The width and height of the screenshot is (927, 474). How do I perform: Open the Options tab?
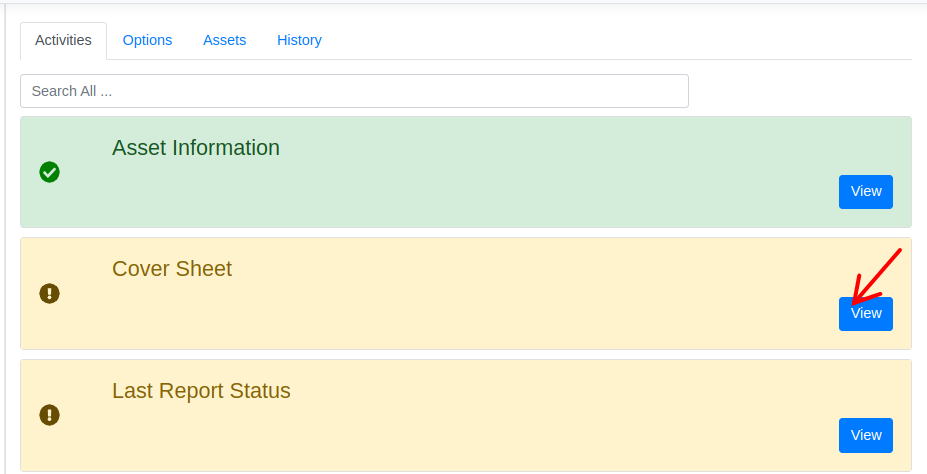coord(147,40)
